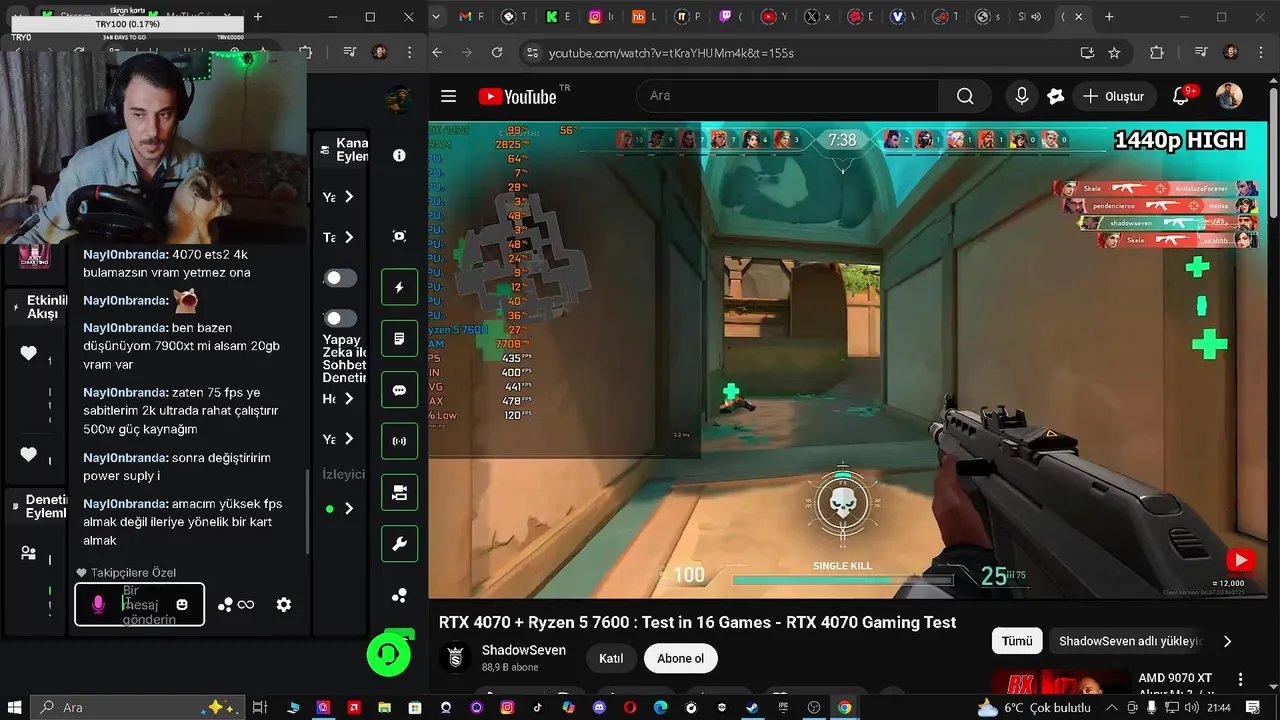Open Kick chat settings gear
The width and height of the screenshot is (1280, 720).
tap(284, 604)
